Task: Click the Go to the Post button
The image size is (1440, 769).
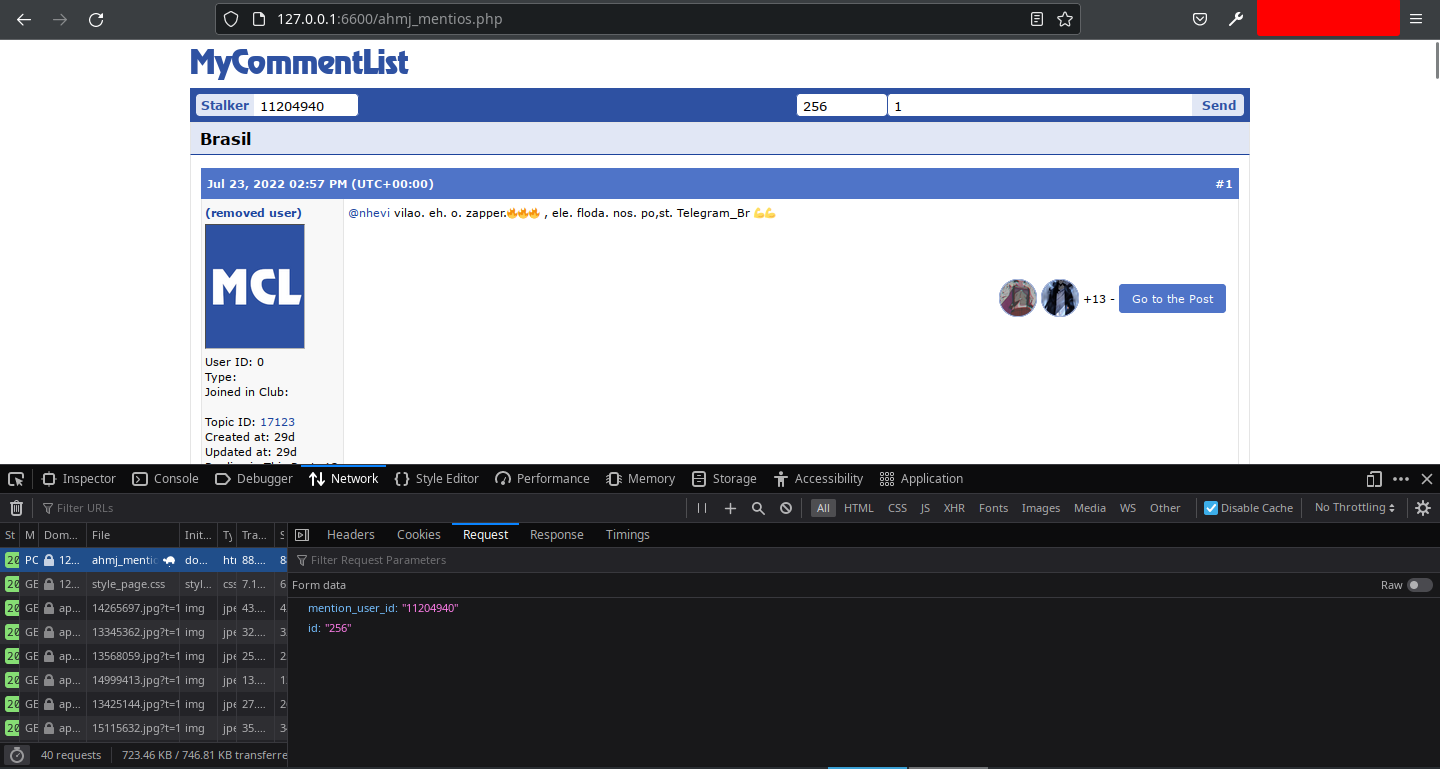Action: click(1172, 299)
